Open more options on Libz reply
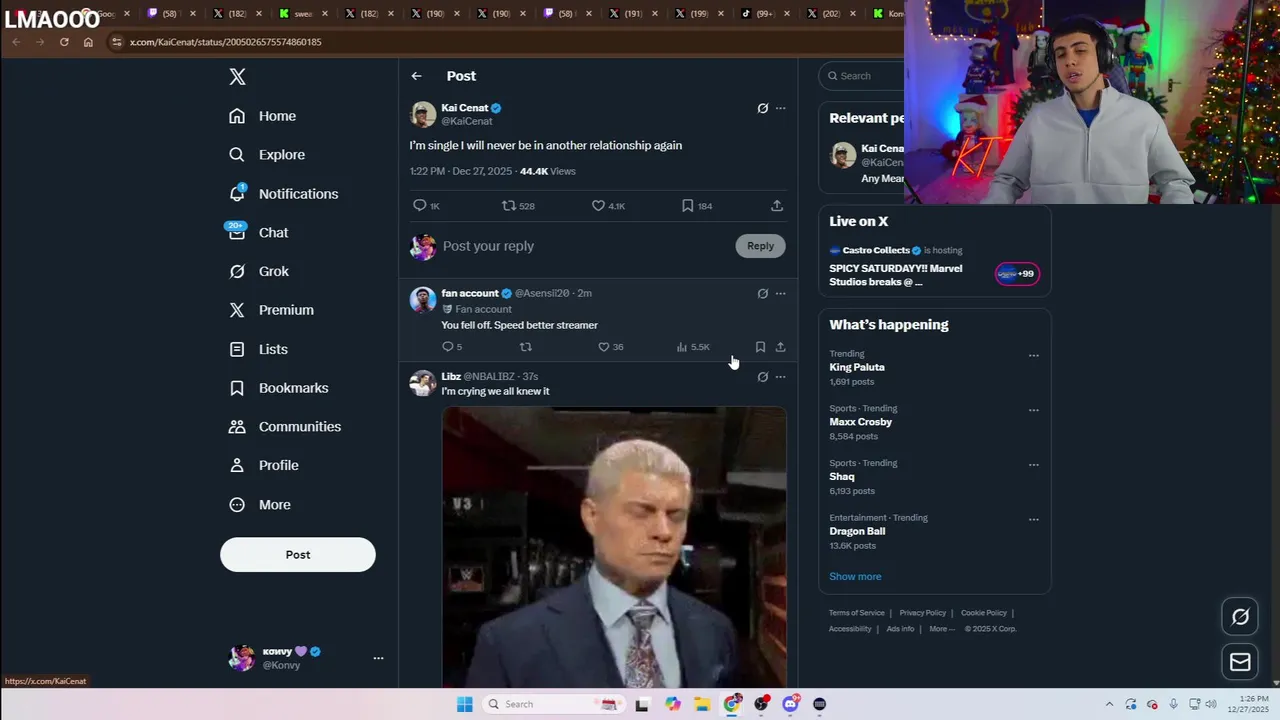This screenshot has height=720, width=1280. pos(781,377)
